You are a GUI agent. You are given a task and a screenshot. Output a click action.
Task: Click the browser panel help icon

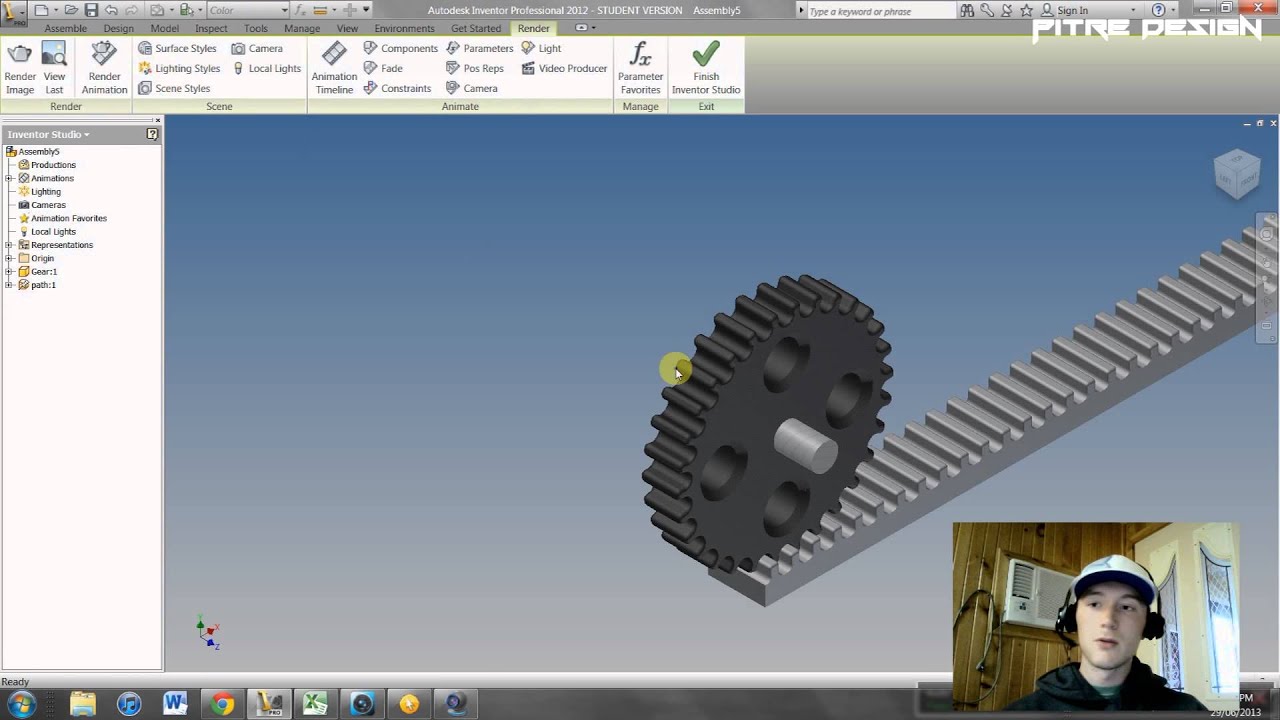152,134
